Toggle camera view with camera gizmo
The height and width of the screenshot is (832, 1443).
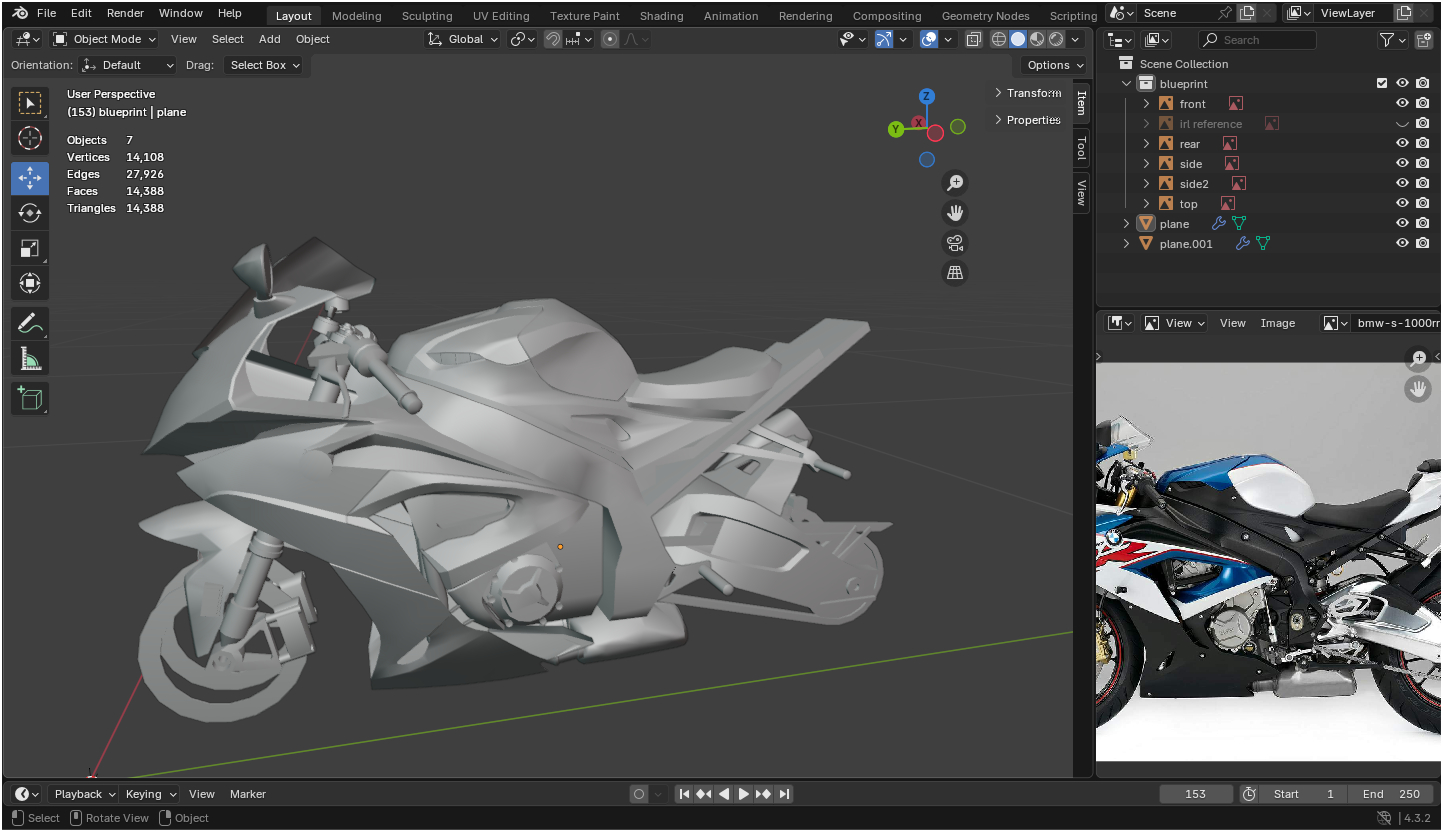pos(955,243)
